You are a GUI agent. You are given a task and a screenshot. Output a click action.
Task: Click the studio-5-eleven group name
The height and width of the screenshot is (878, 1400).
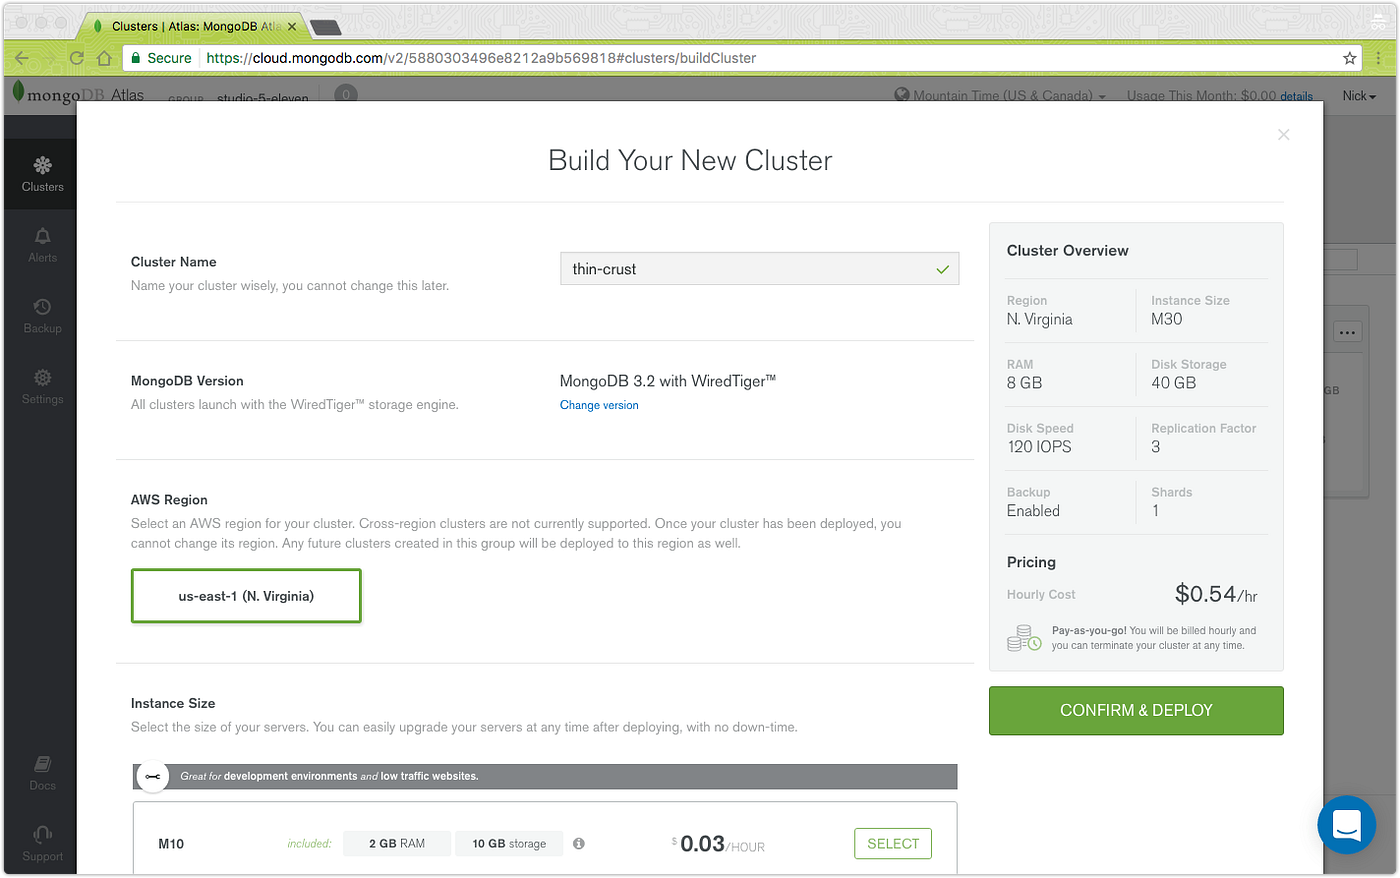[263, 98]
